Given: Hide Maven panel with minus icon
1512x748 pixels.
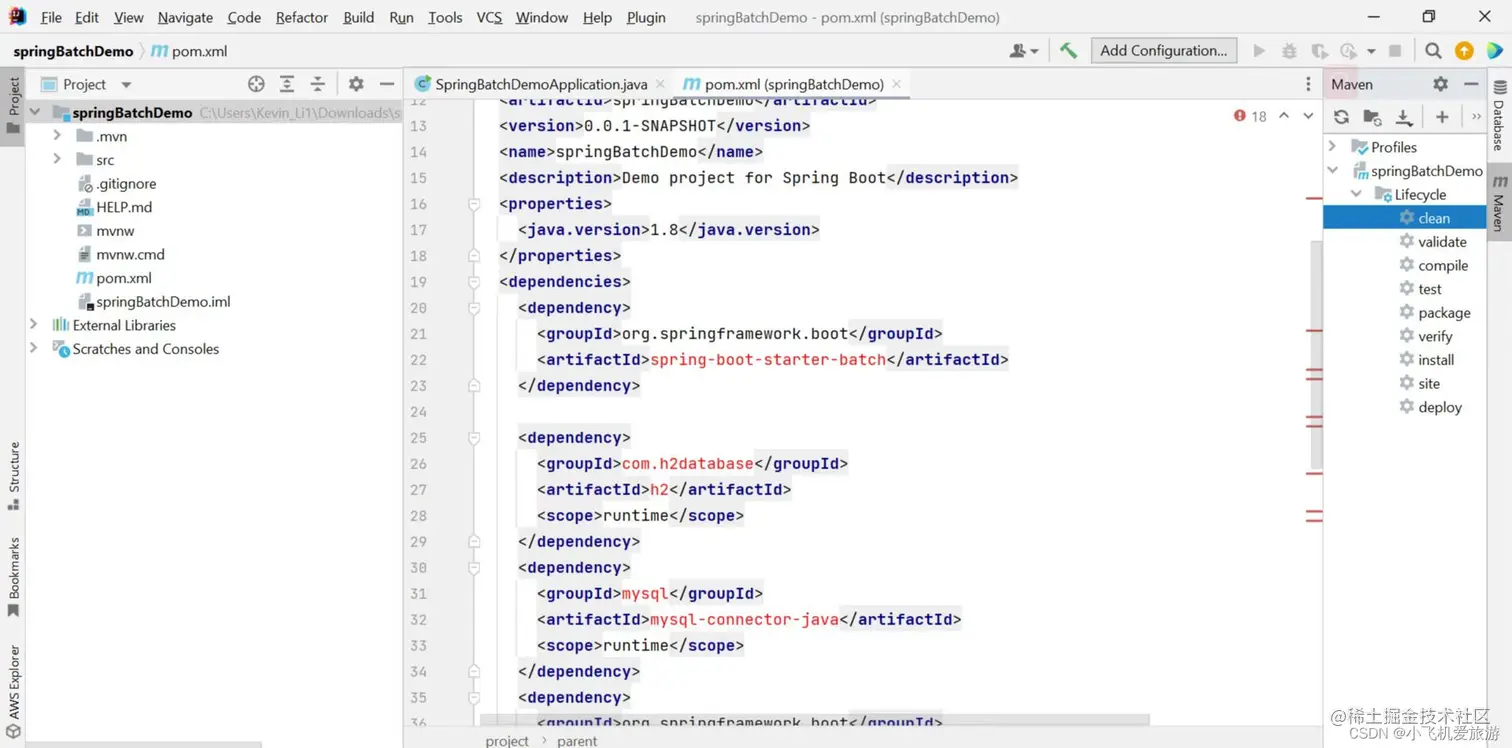Looking at the screenshot, I should (x=1470, y=84).
